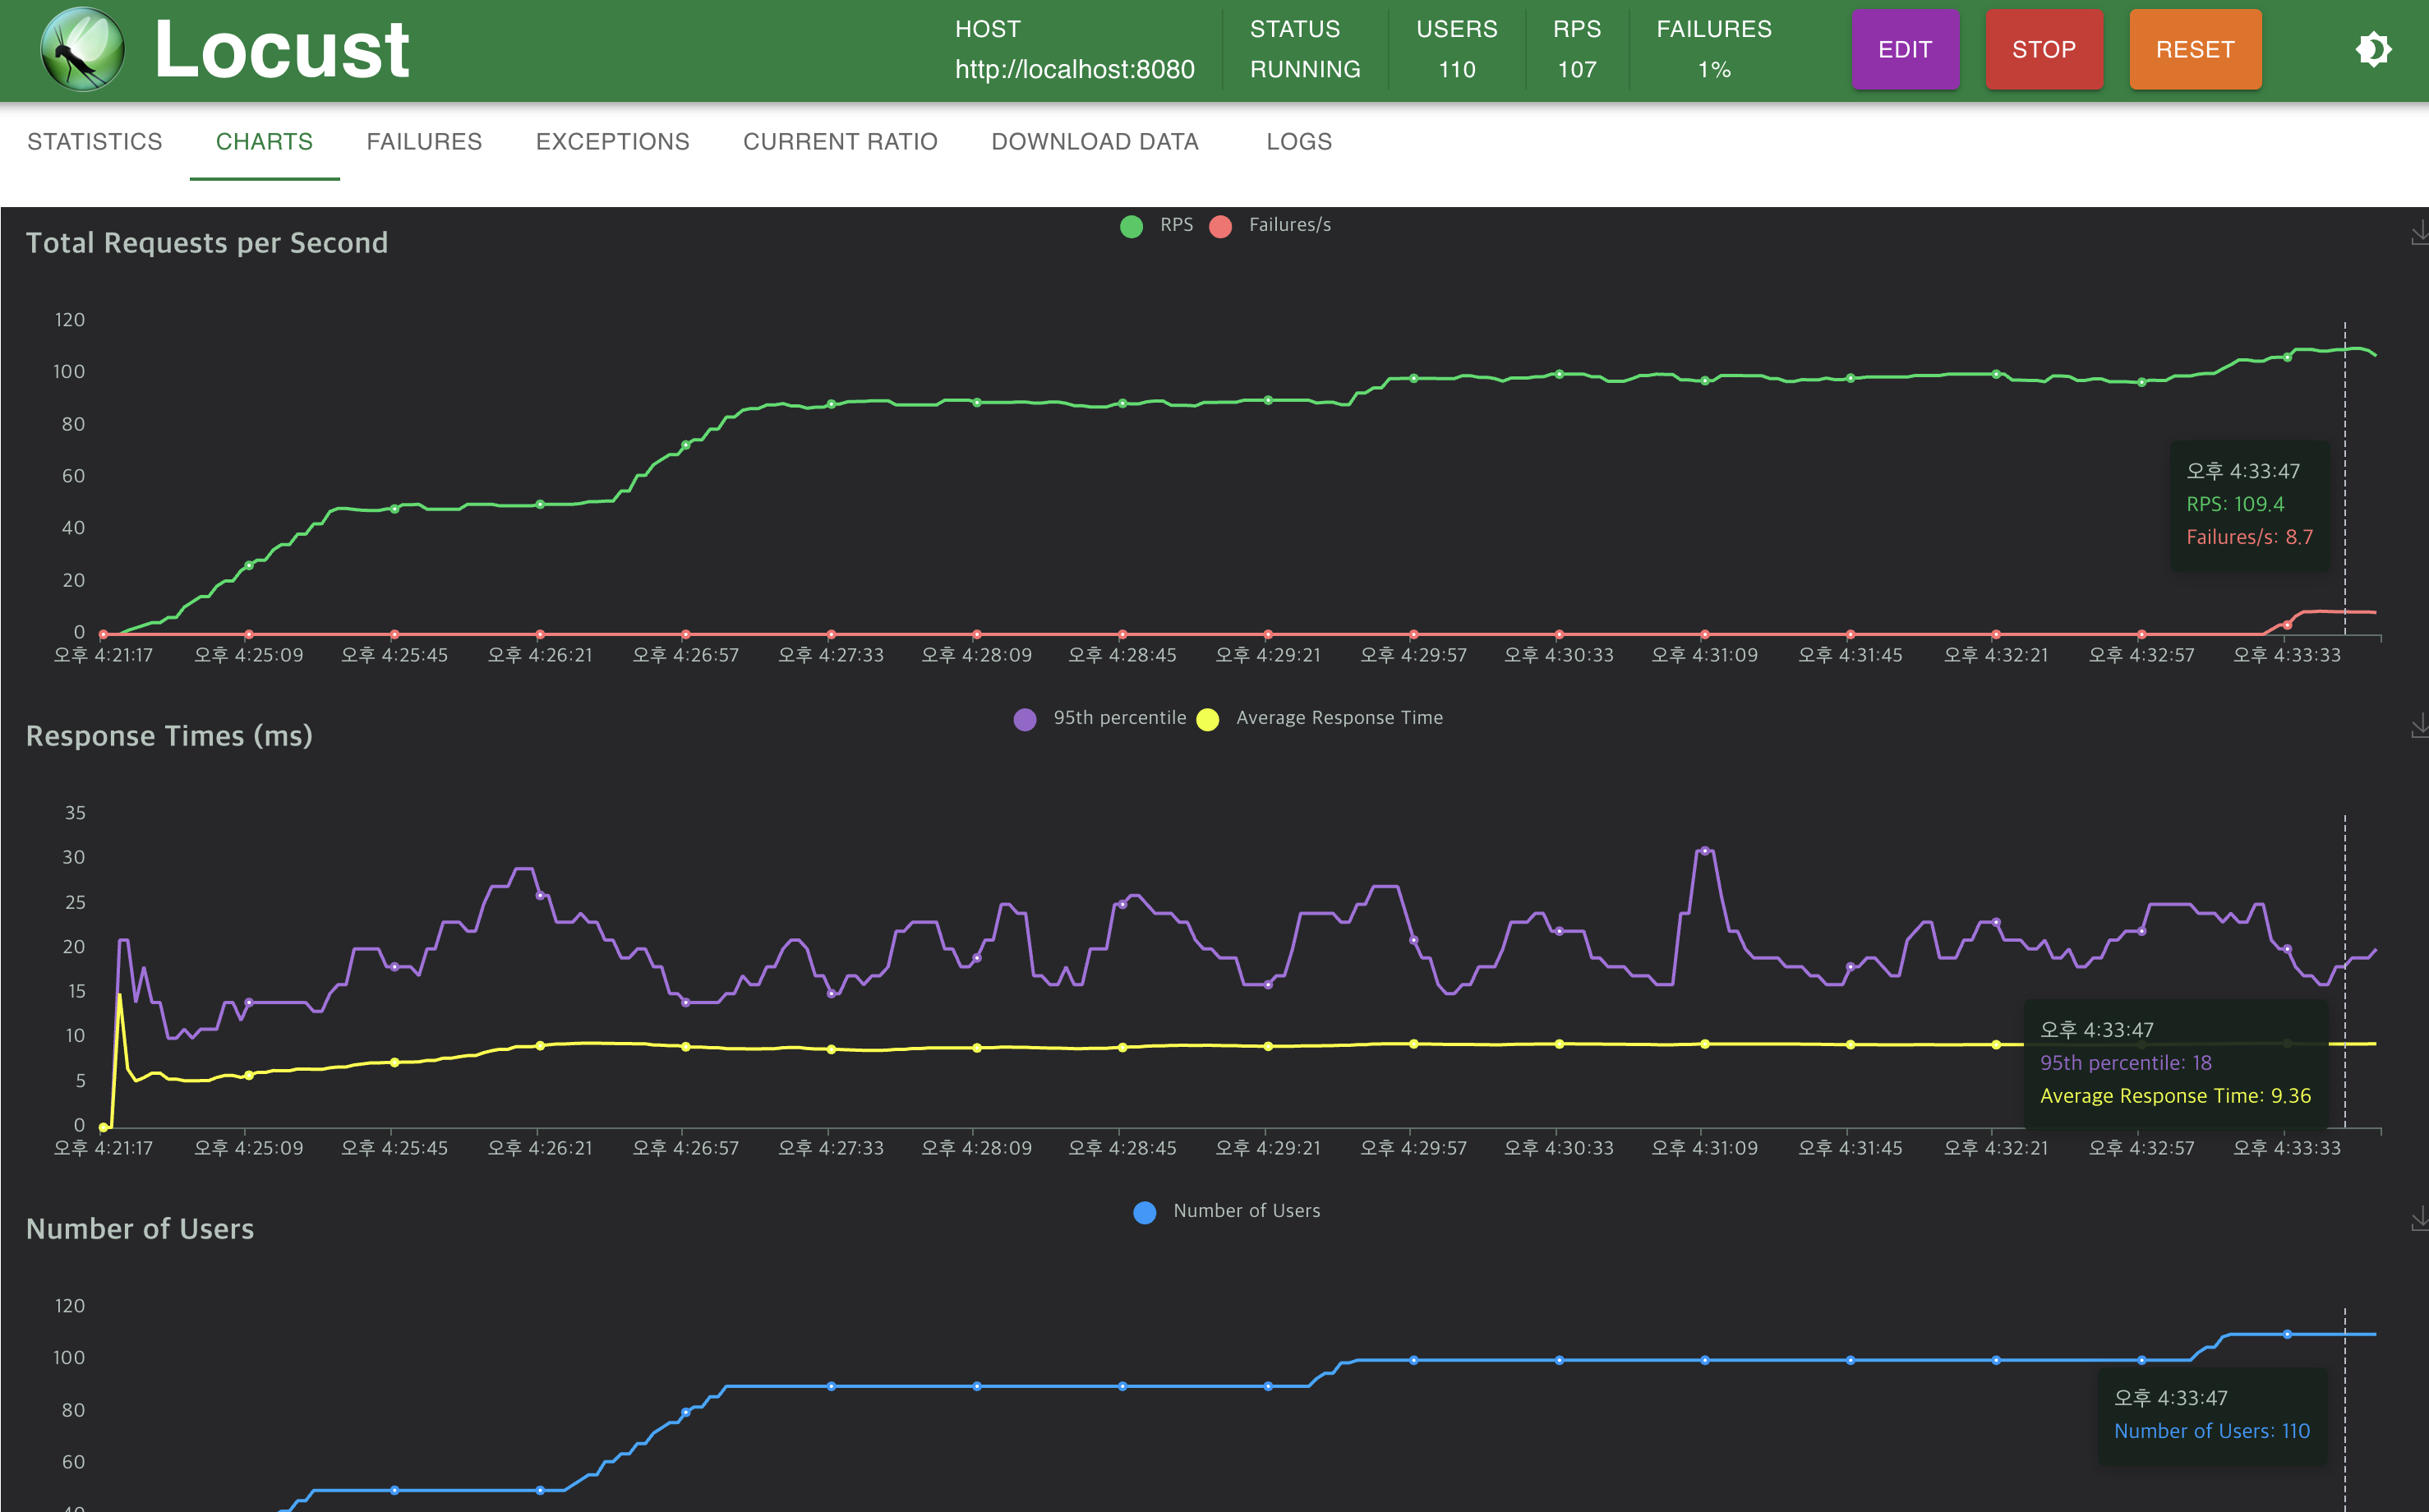Image resolution: width=2429 pixels, height=1512 pixels.
Task: Stop the running load test
Action: (2043, 49)
